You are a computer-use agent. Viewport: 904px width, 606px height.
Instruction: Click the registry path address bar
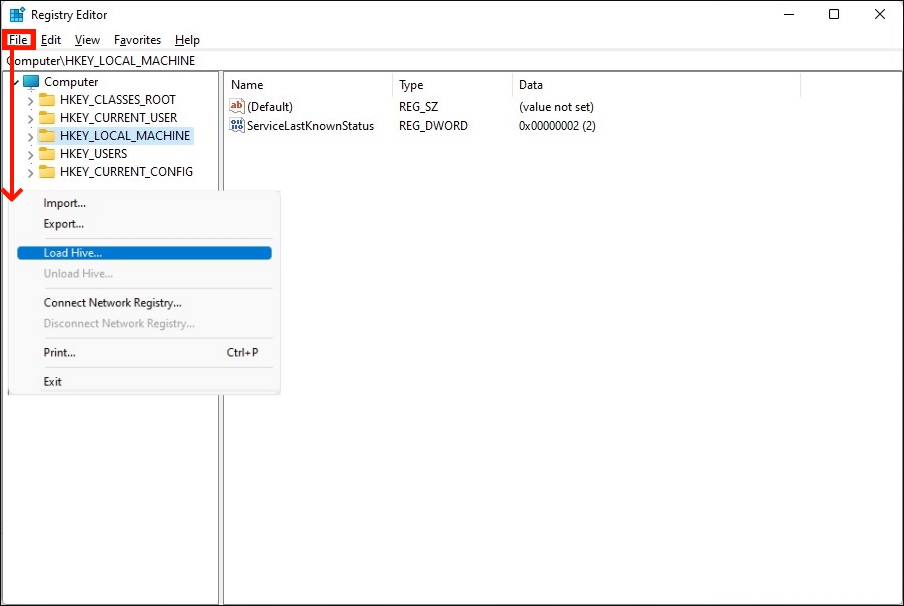point(450,61)
